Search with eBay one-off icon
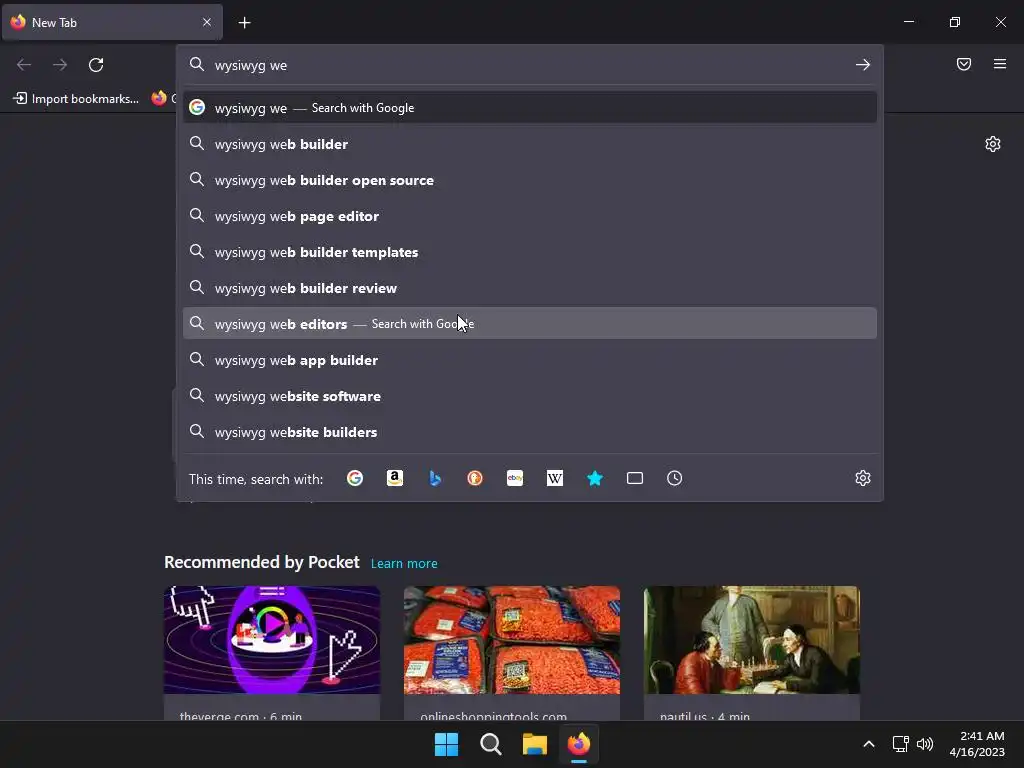The width and height of the screenshot is (1024, 768). tap(515, 478)
